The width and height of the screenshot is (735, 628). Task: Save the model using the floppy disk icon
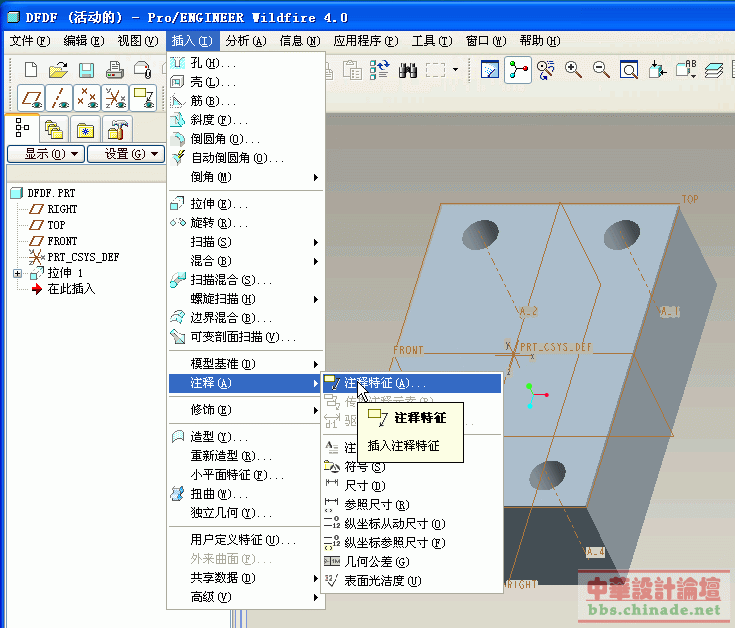[x=86, y=70]
